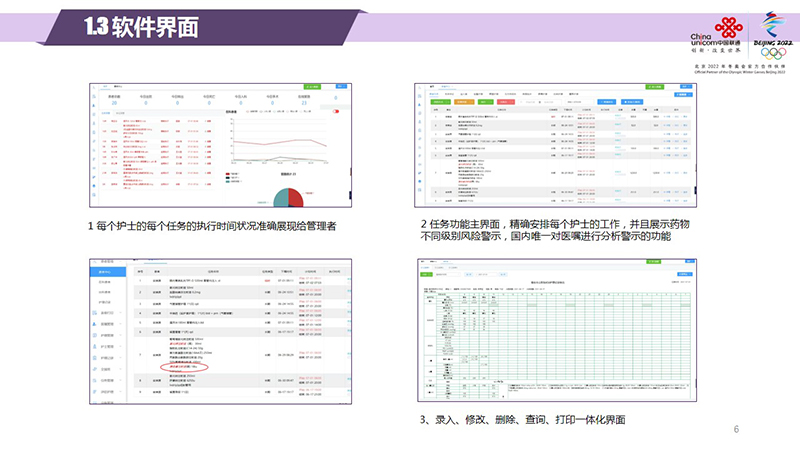This screenshot has width=800, height=450.
Task: Open the nursing record form thumbnail
Action: tap(556, 332)
